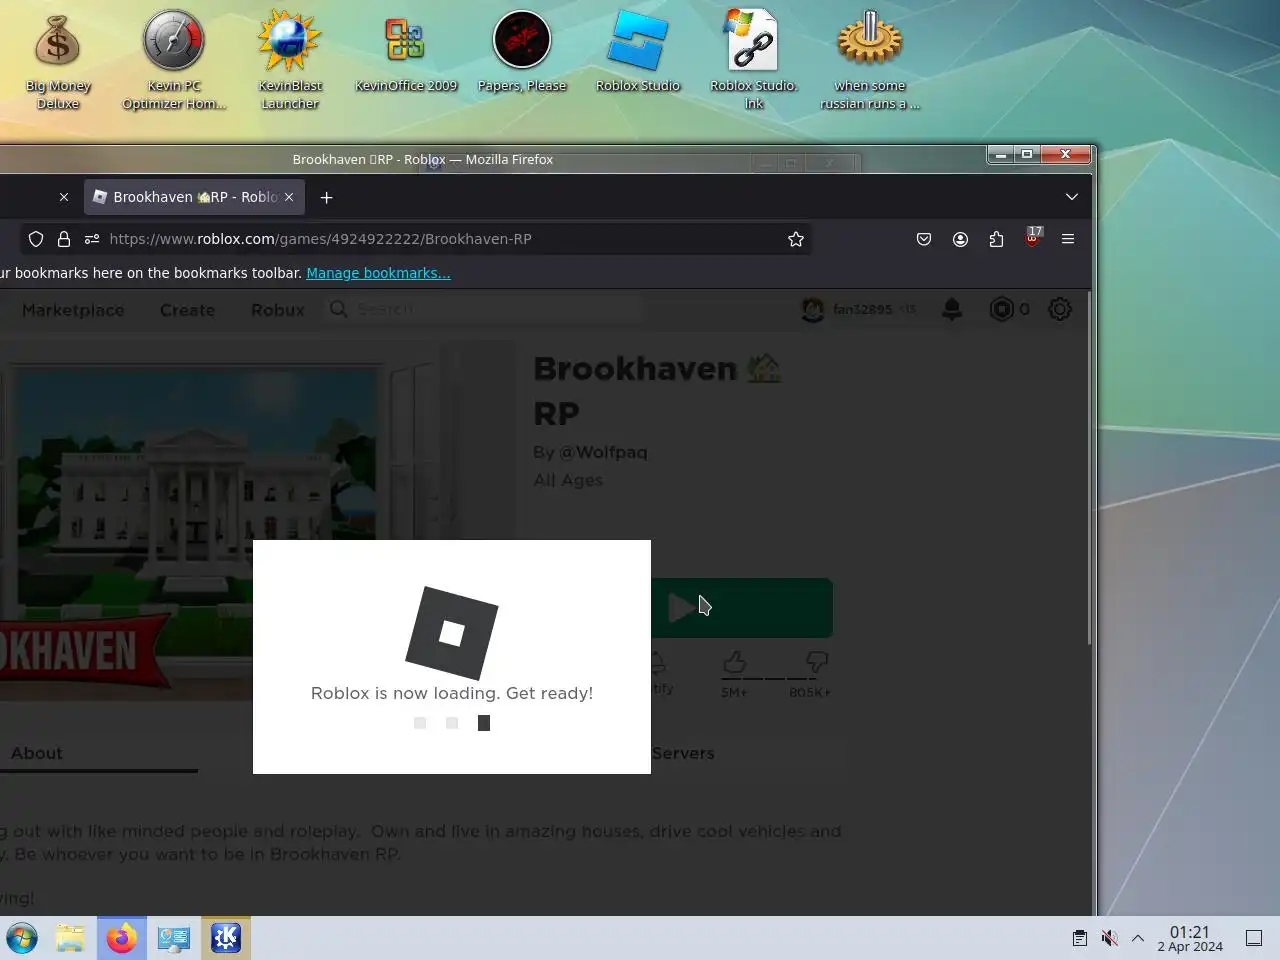Close the Brookhaven RP tab

click(289, 197)
